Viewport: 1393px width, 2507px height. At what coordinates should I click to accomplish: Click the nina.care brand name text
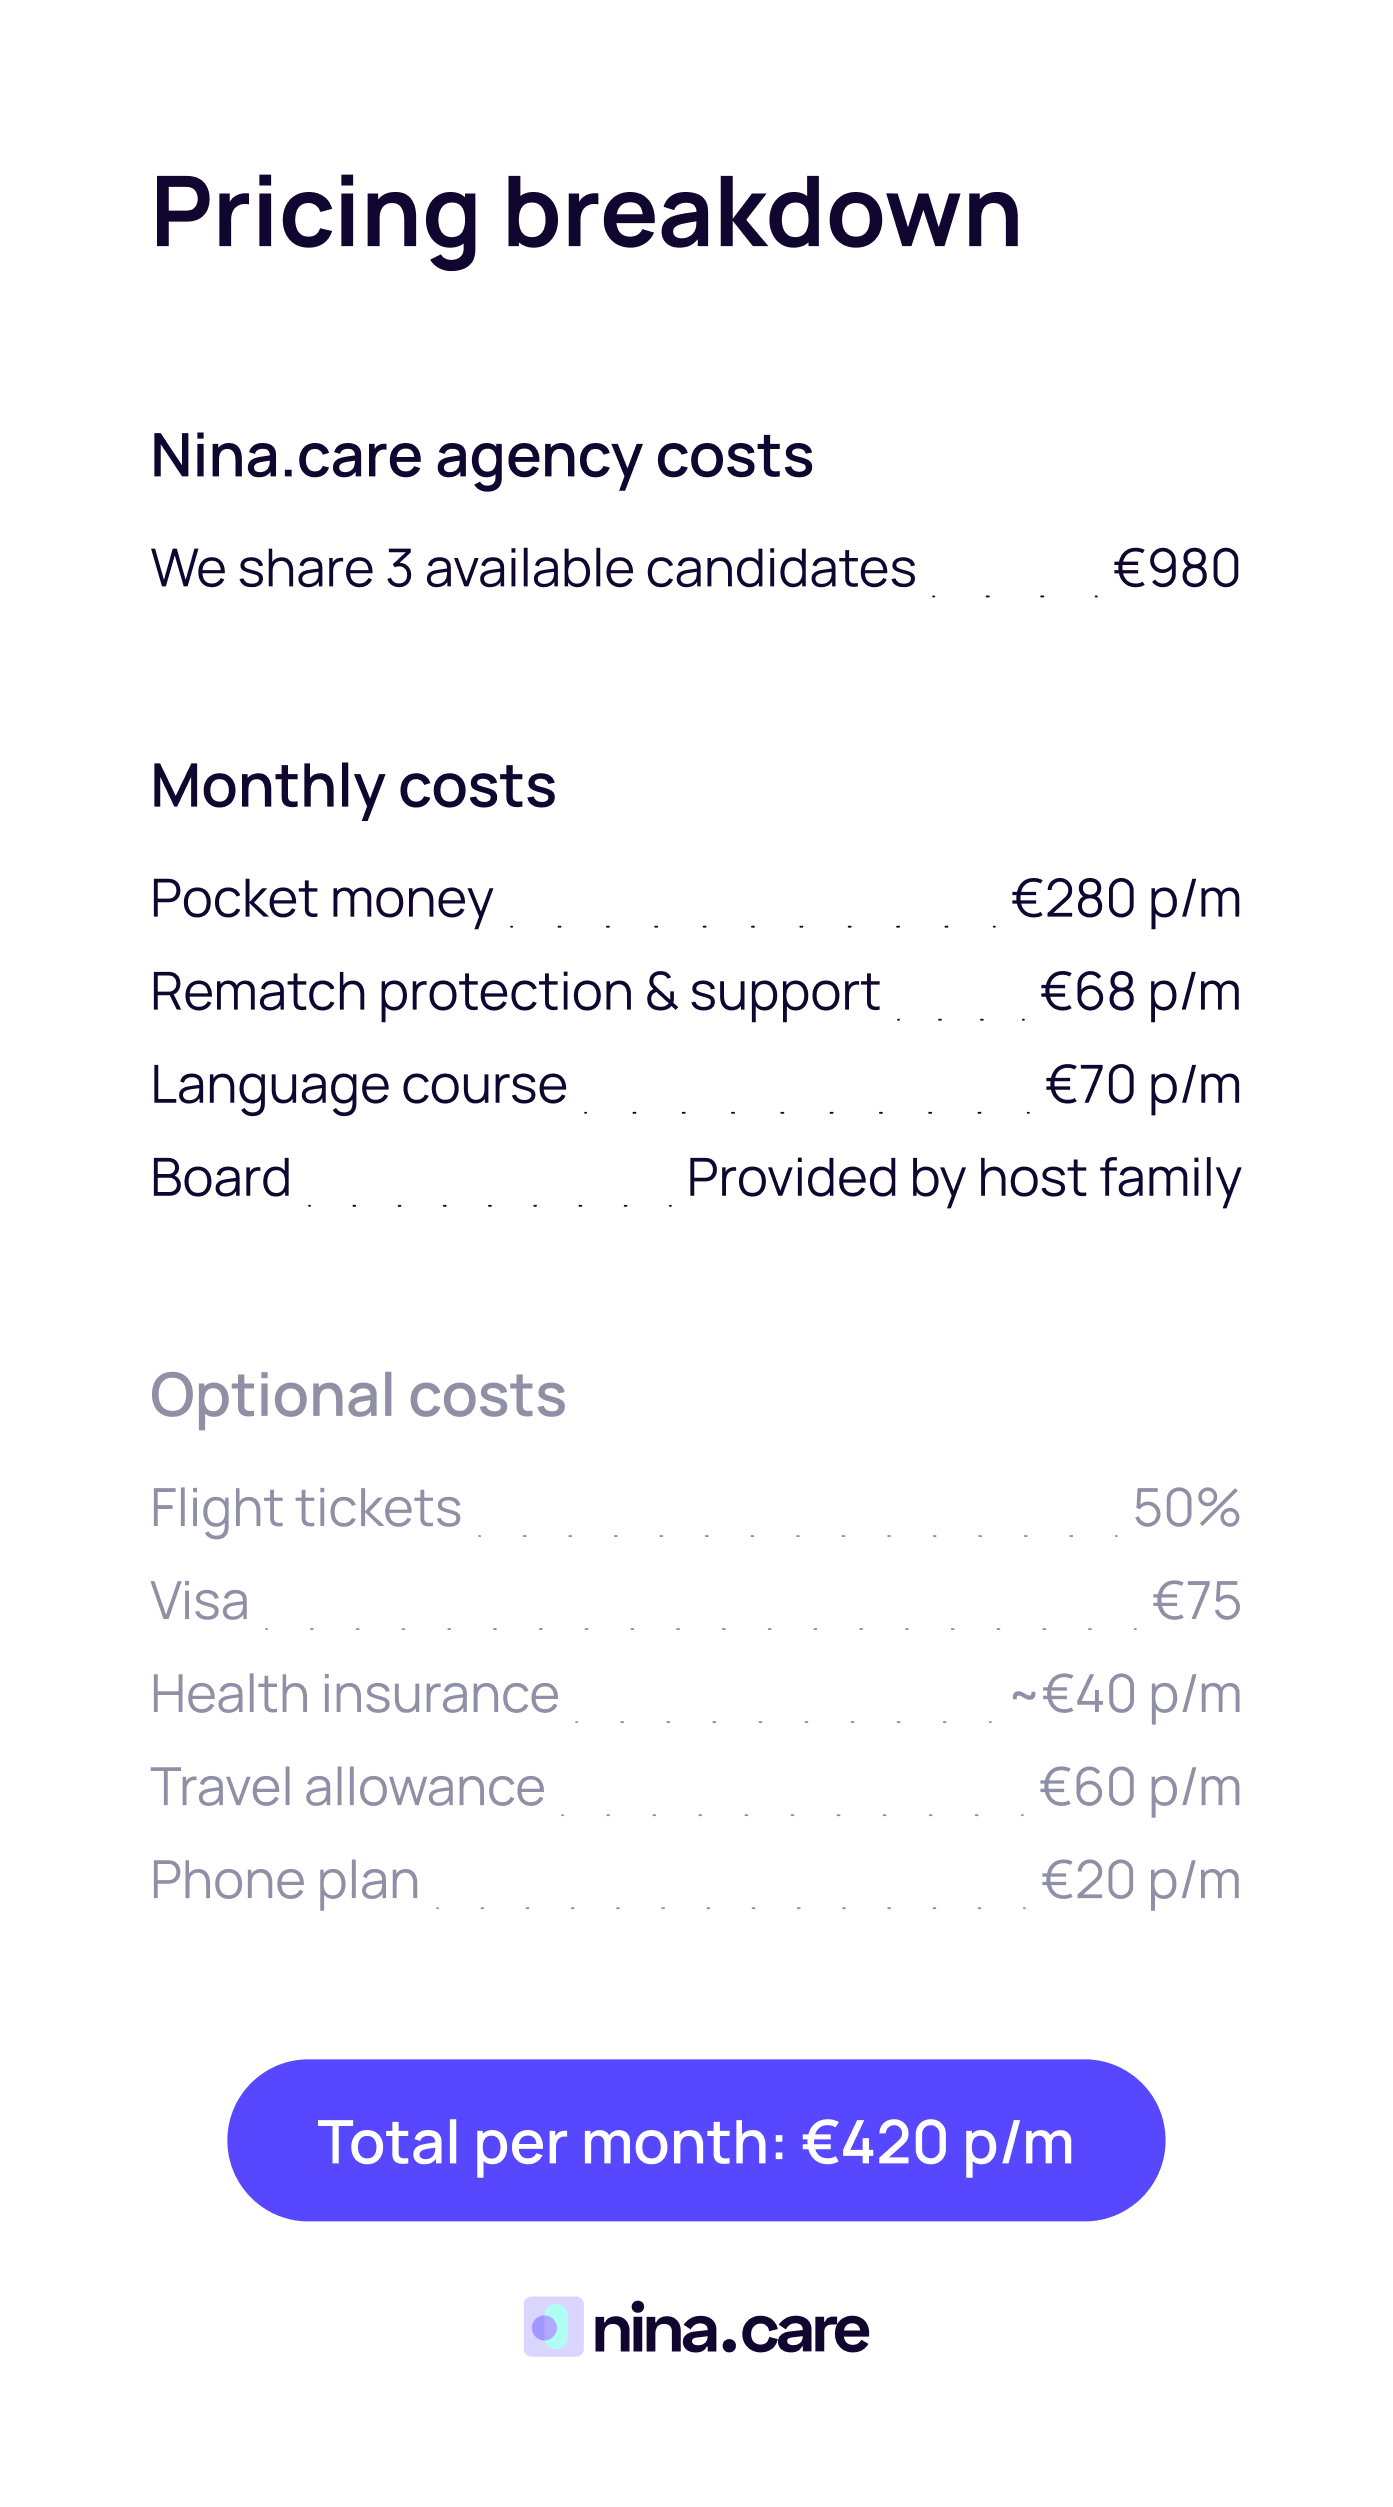pyautogui.click(x=731, y=2329)
